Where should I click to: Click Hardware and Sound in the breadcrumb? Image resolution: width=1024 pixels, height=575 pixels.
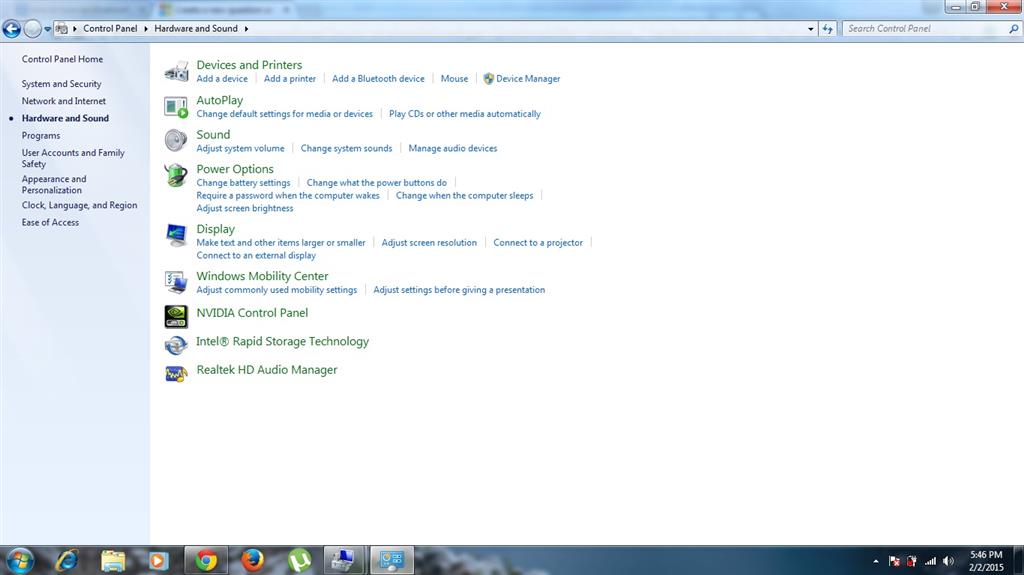[x=196, y=29]
